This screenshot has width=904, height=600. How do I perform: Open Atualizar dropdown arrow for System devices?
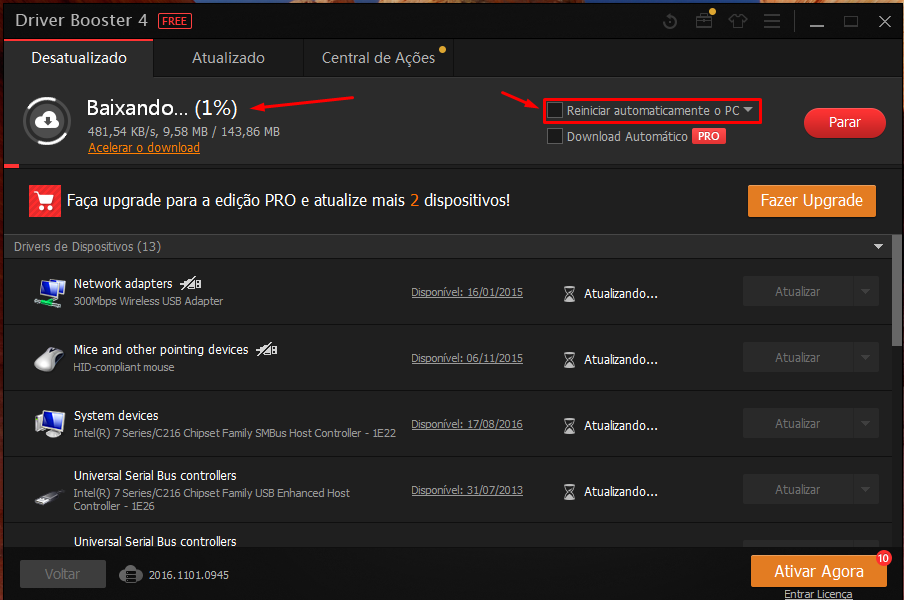[865, 424]
